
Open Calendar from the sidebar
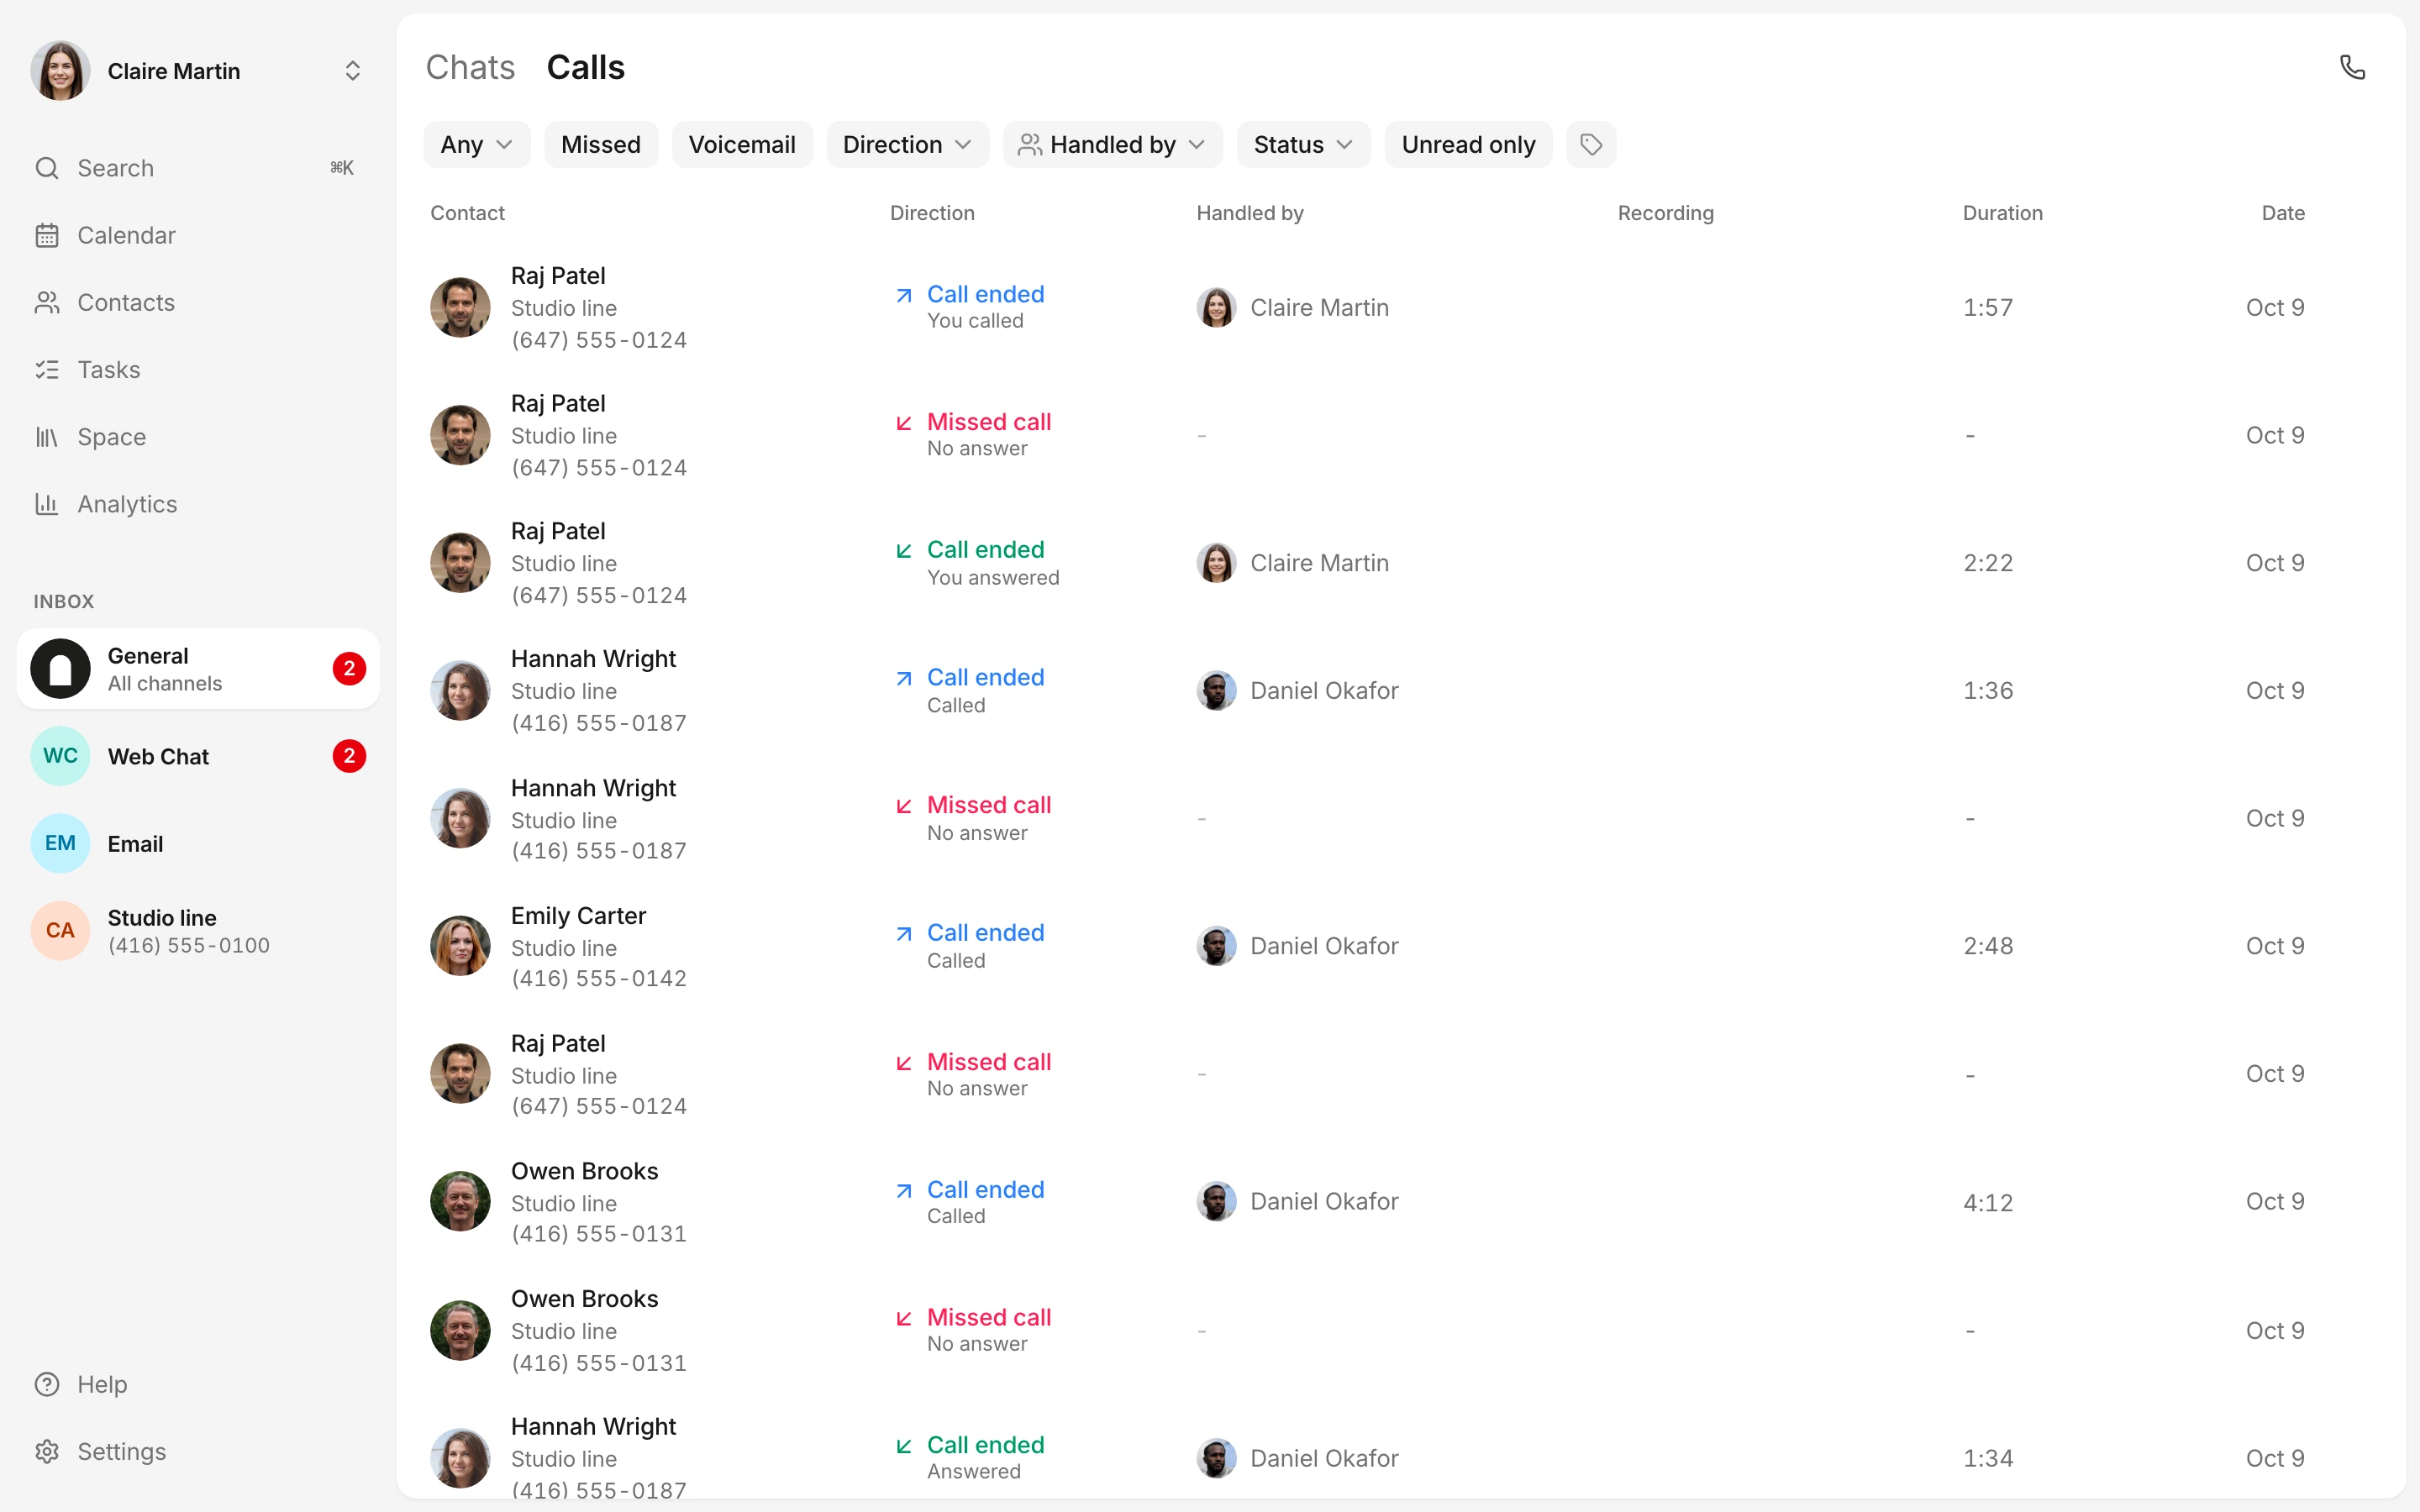126,235
